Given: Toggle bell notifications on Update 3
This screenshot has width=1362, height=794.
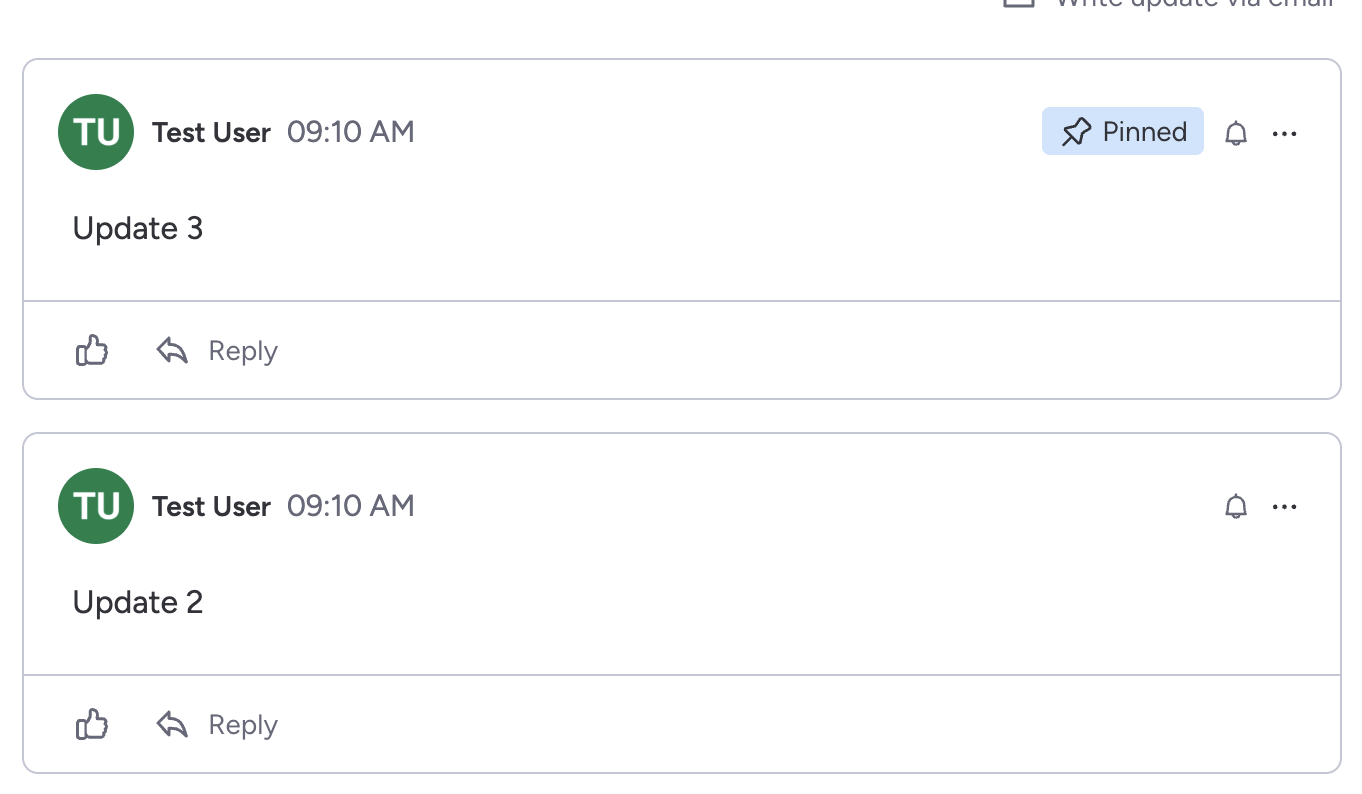Looking at the screenshot, I should pos(1237,133).
